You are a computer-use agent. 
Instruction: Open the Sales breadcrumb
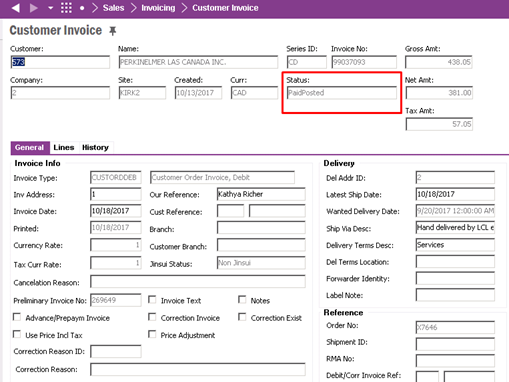113,8
